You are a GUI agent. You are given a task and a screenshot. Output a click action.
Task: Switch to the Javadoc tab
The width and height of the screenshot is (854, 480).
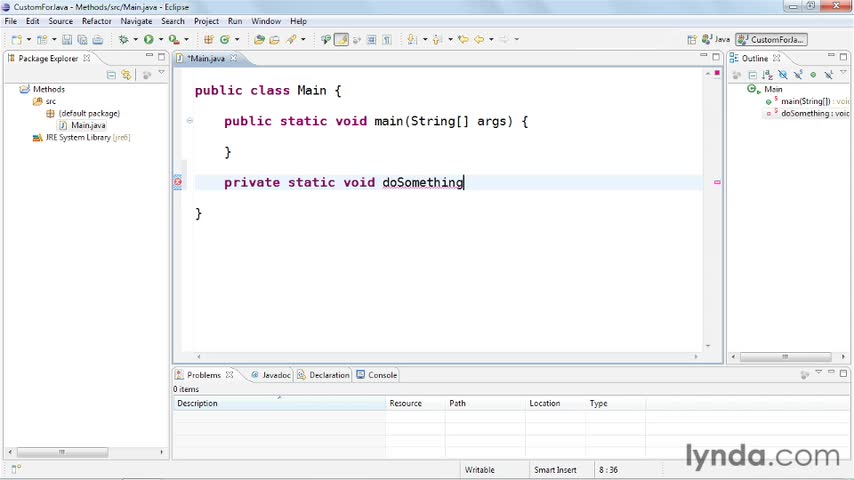(x=271, y=375)
